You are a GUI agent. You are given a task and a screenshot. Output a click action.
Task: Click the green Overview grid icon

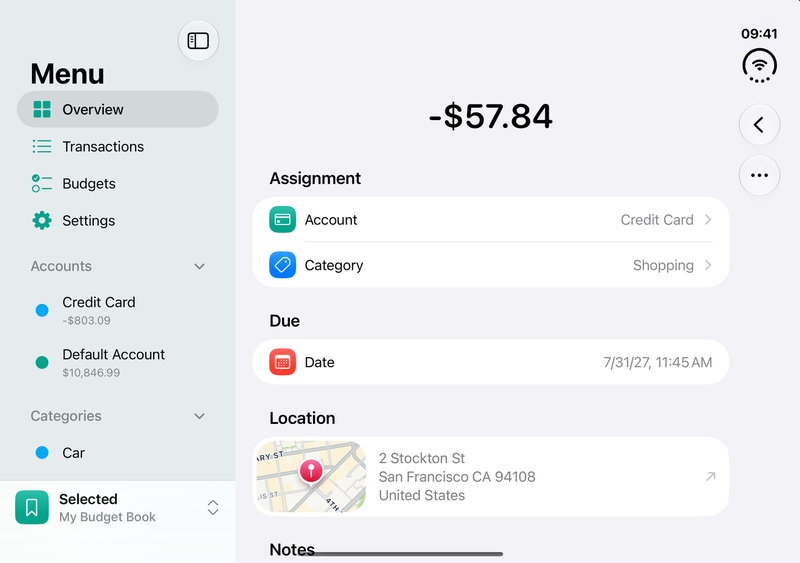42,109
